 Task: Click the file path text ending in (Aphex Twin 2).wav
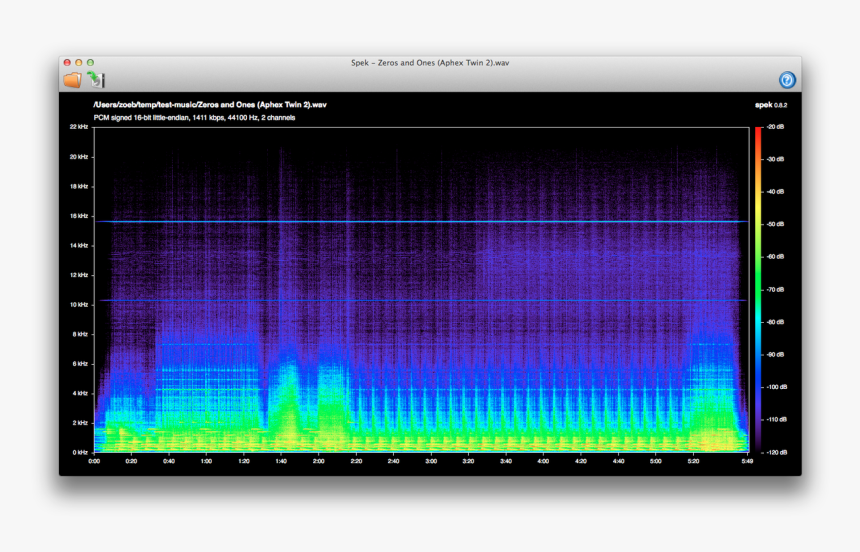coord(210,104)
